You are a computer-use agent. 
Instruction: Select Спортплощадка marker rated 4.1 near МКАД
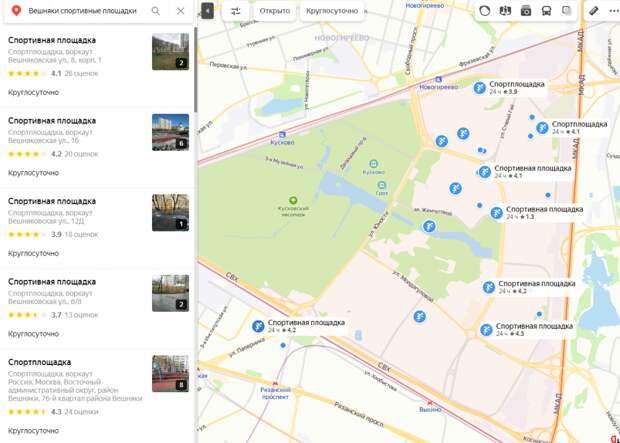point(542,128)
